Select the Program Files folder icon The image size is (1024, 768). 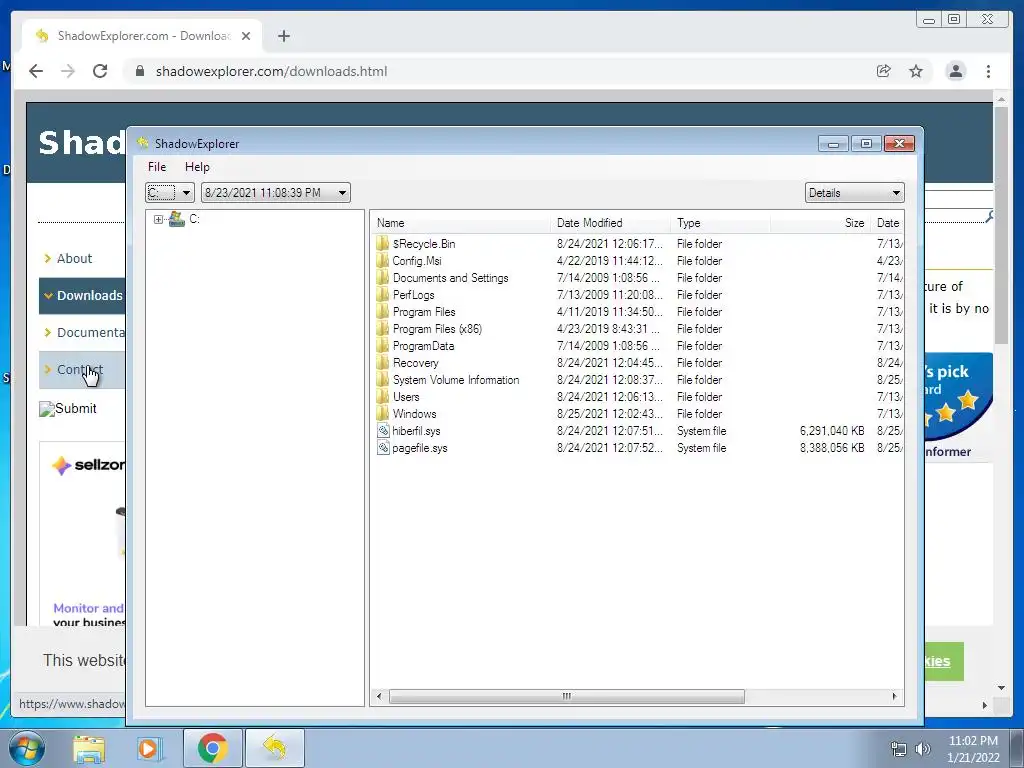pyautogui.click(x=383, y=312)
